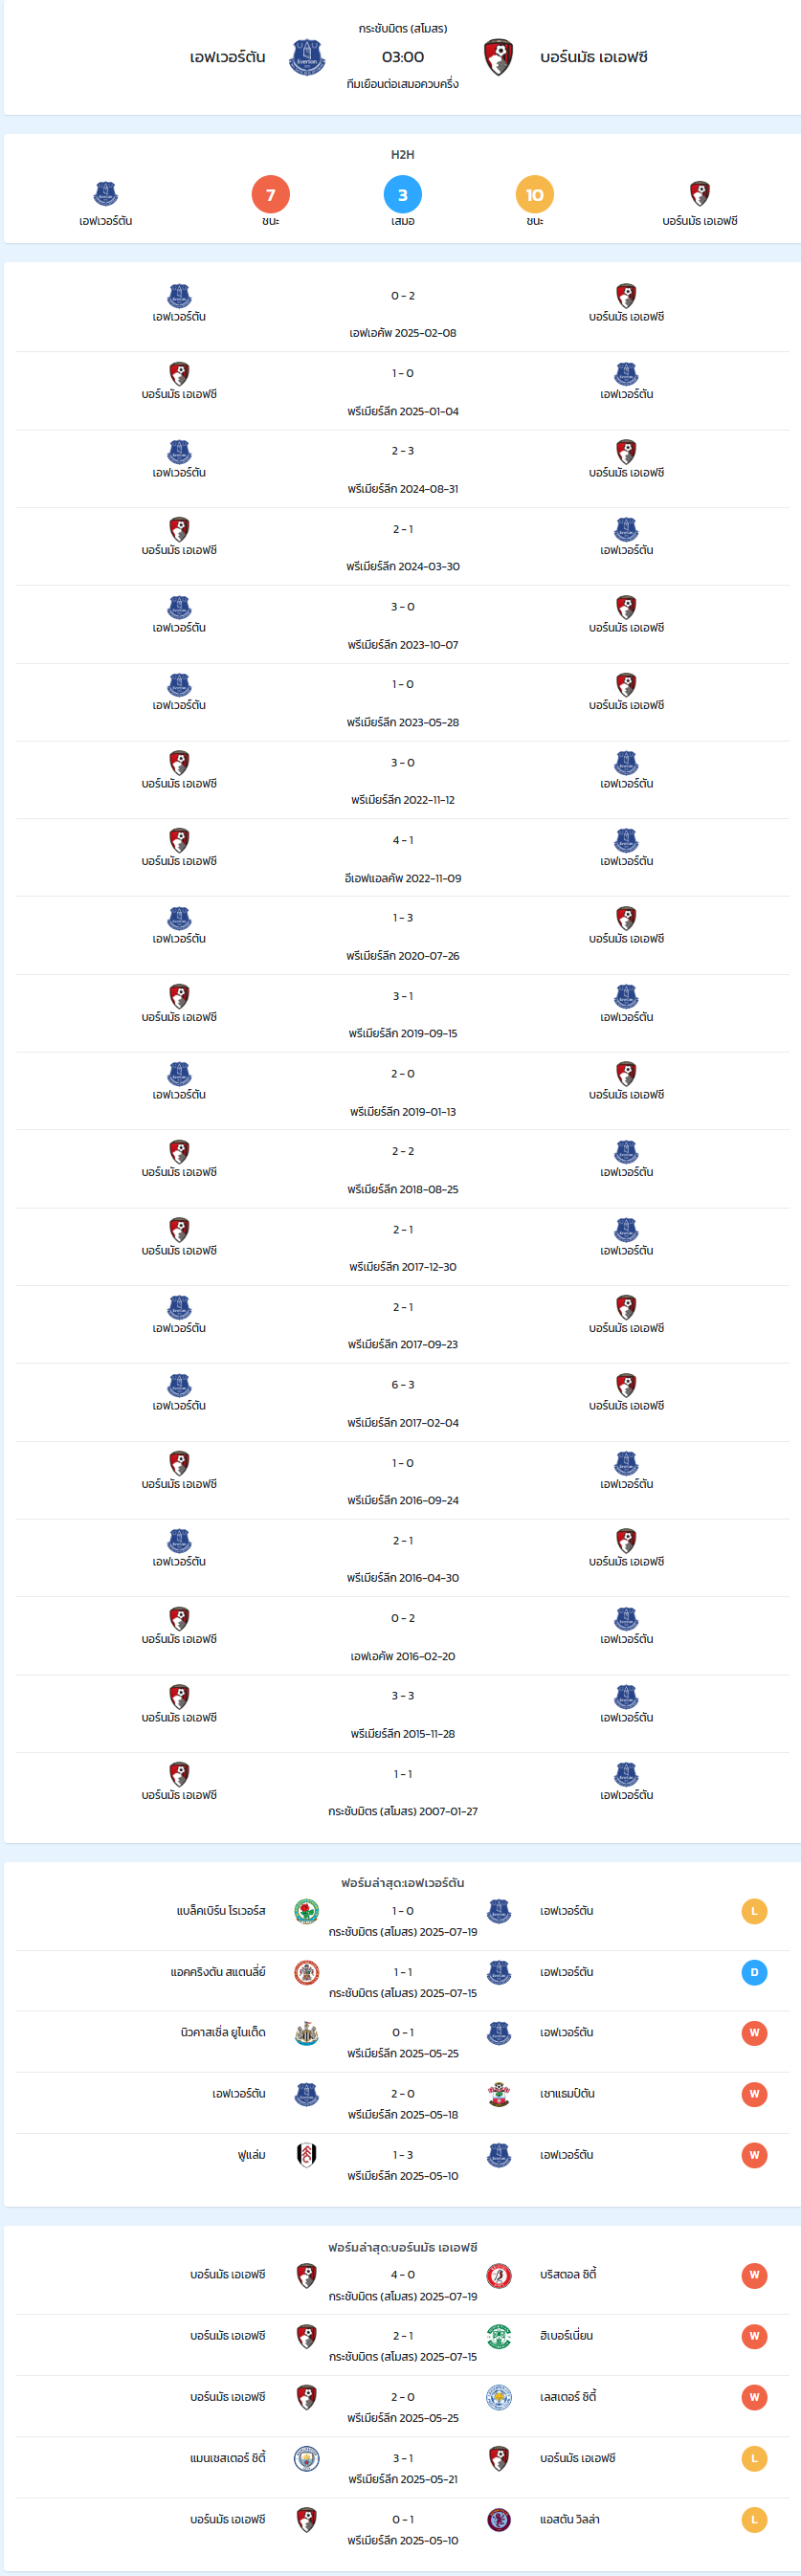This screenshot has width=801, height=2576.
Task: Click the Newcastle United crest icon
Action: pos(307,2033)
